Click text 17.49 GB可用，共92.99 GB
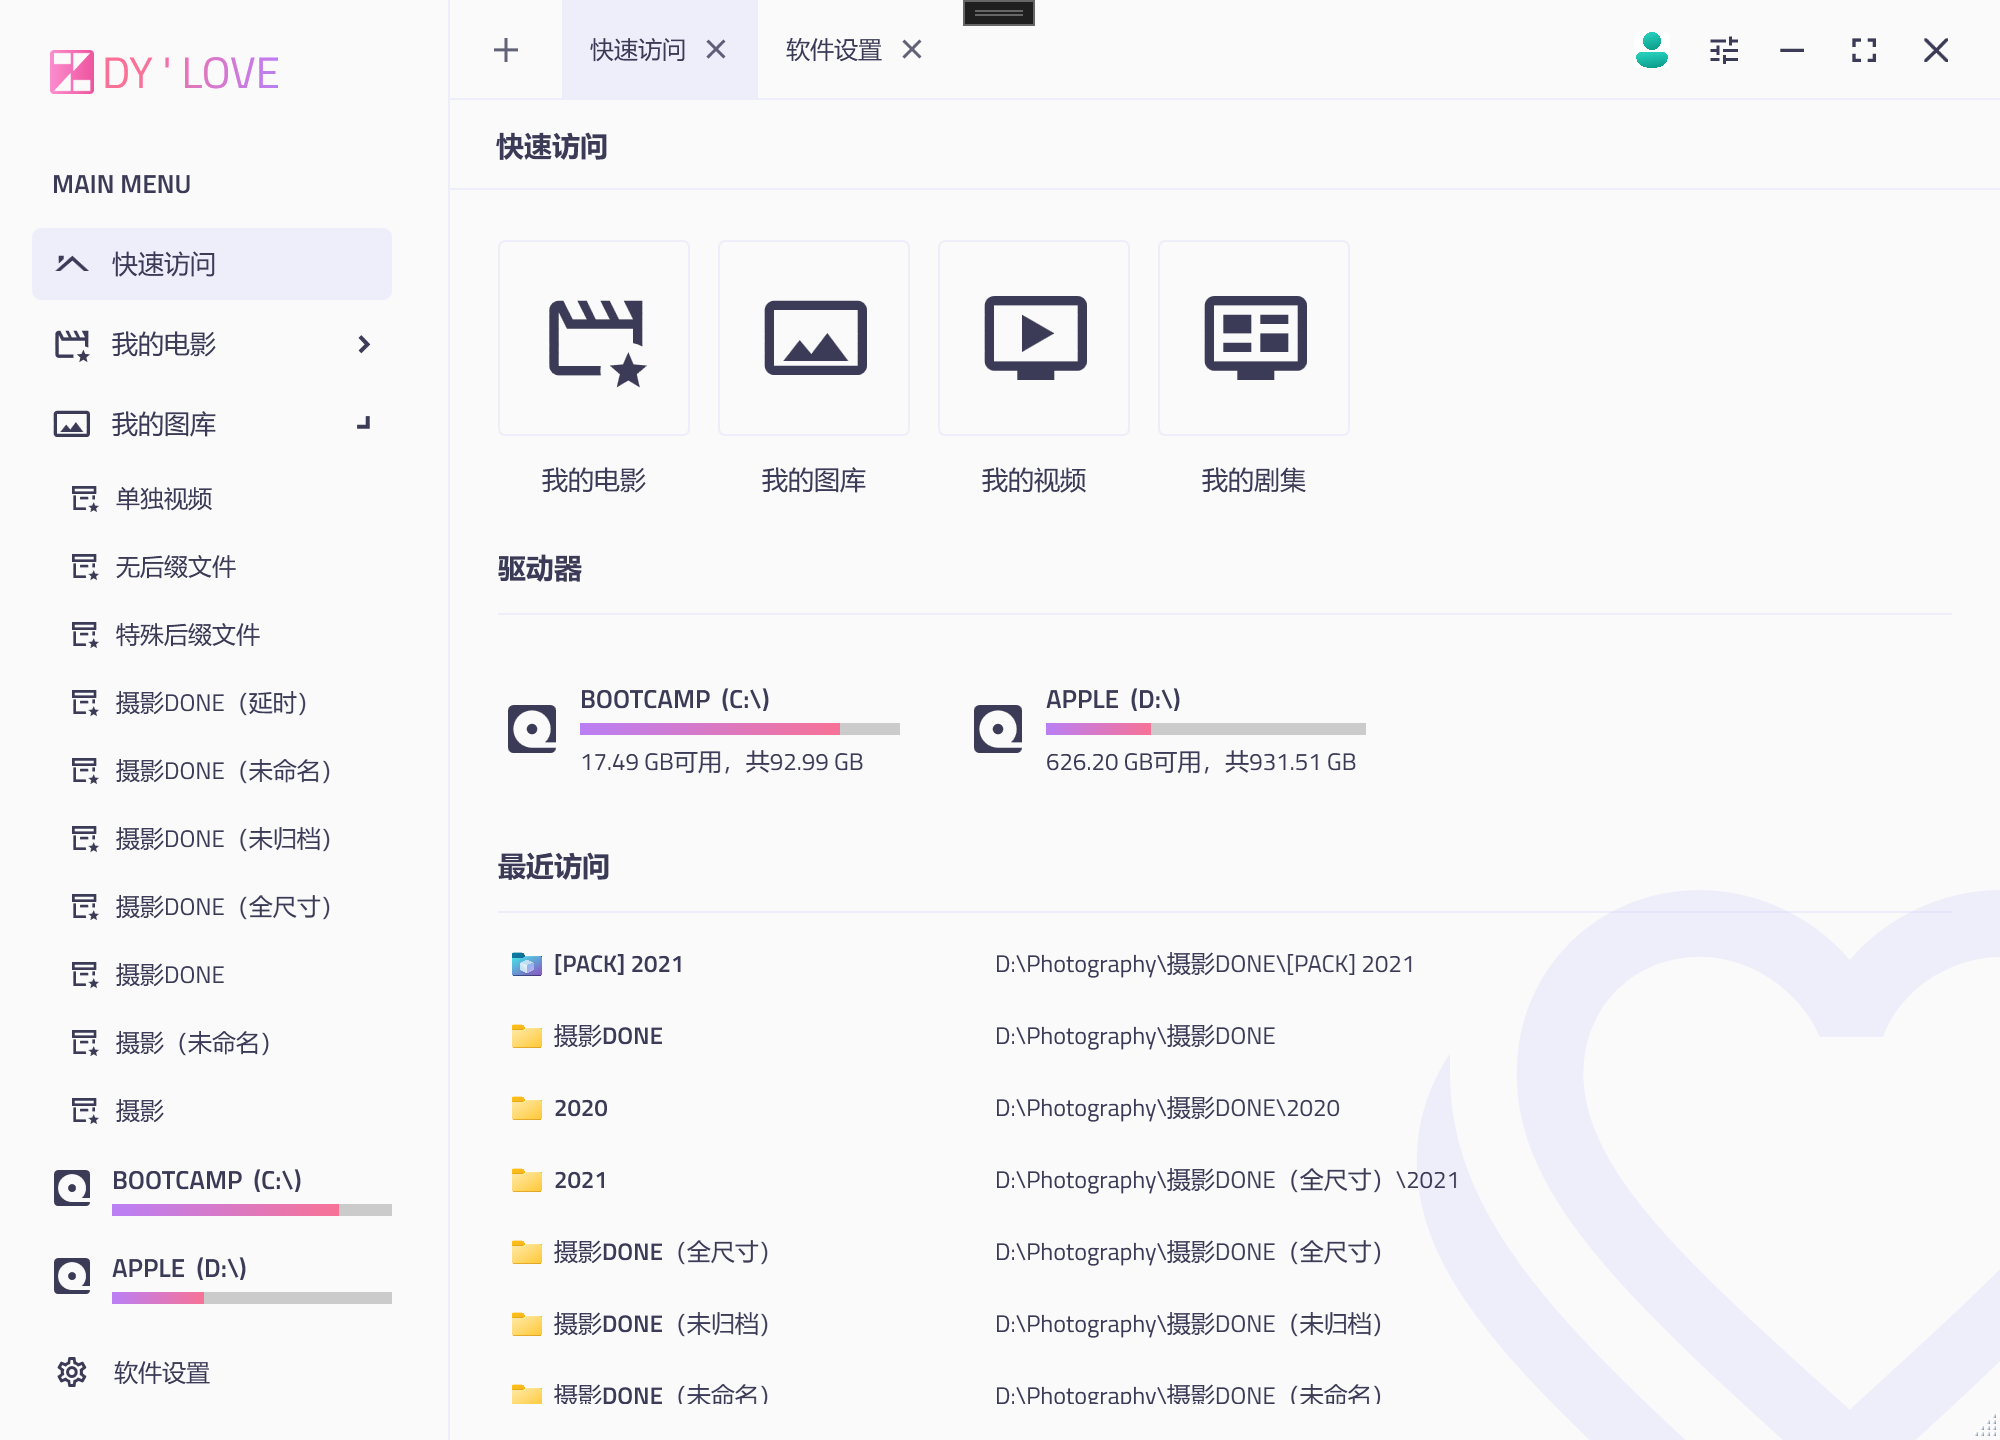 click(722, 762)
